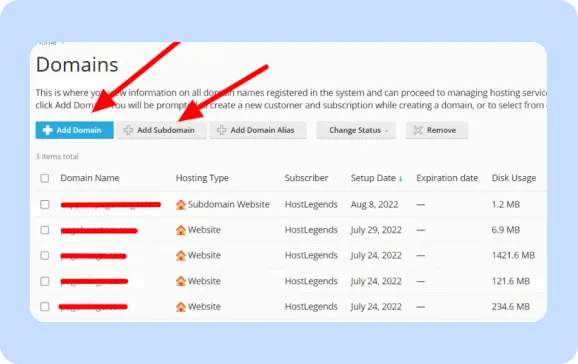Click the Remove button

click(x=437, y=130)
